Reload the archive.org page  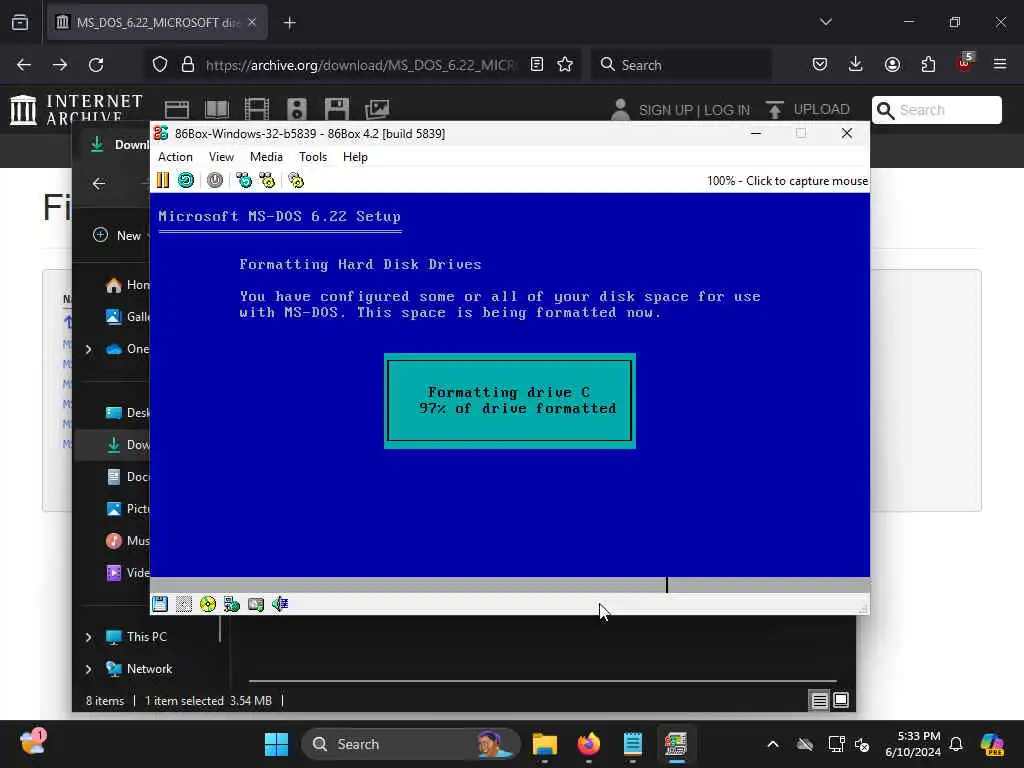[x=96, y=65]
